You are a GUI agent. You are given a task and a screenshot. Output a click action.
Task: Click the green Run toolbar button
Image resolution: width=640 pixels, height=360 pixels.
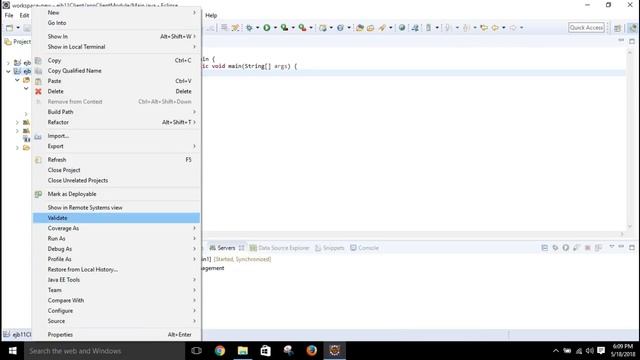(267, 28)
